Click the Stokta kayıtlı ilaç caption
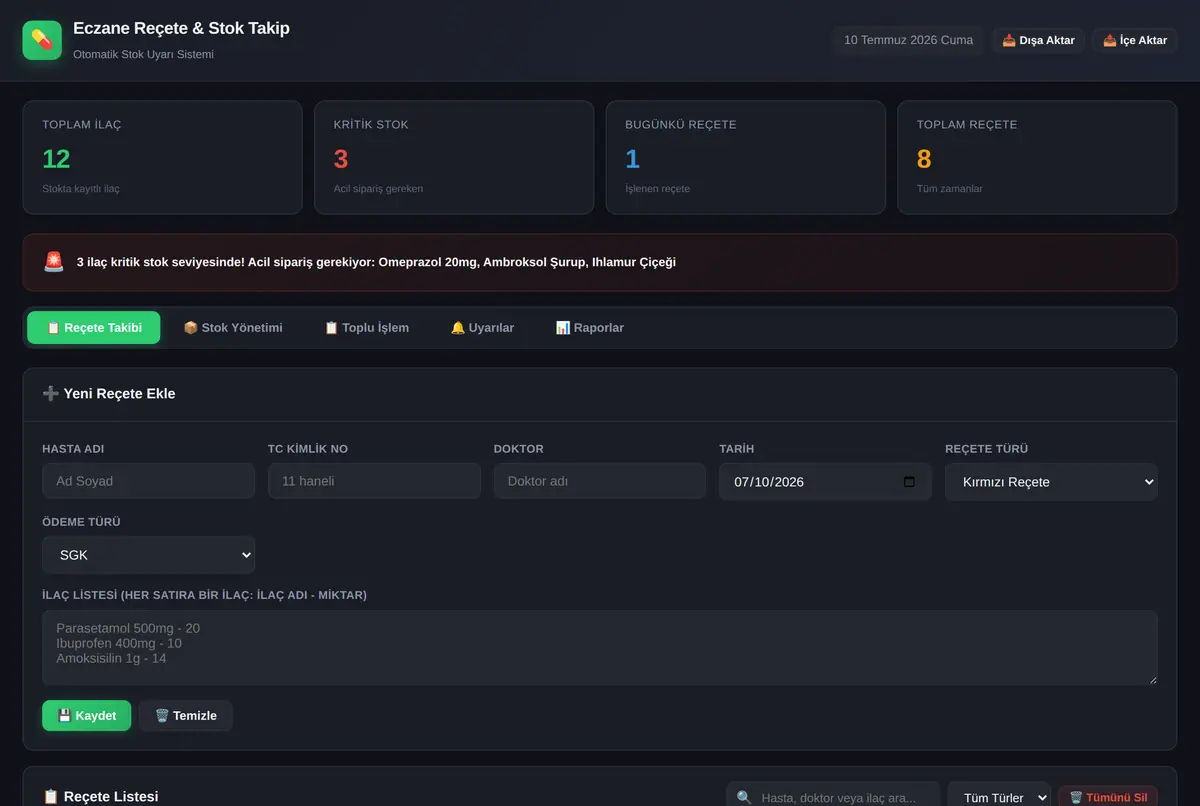Viewport: 1200px width, 806px height. coord(81,188)
